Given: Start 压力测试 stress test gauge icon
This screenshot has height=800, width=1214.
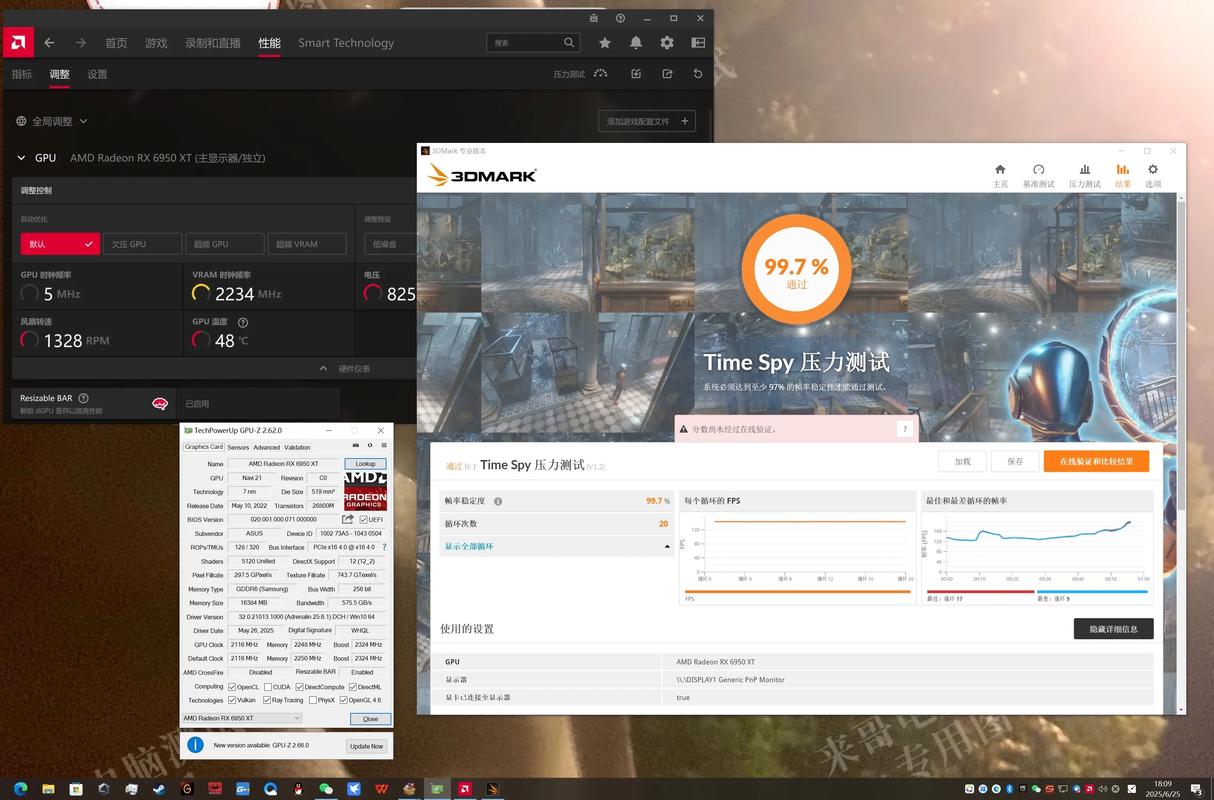Looking at the screenshot, I should [x=600, y=73].
